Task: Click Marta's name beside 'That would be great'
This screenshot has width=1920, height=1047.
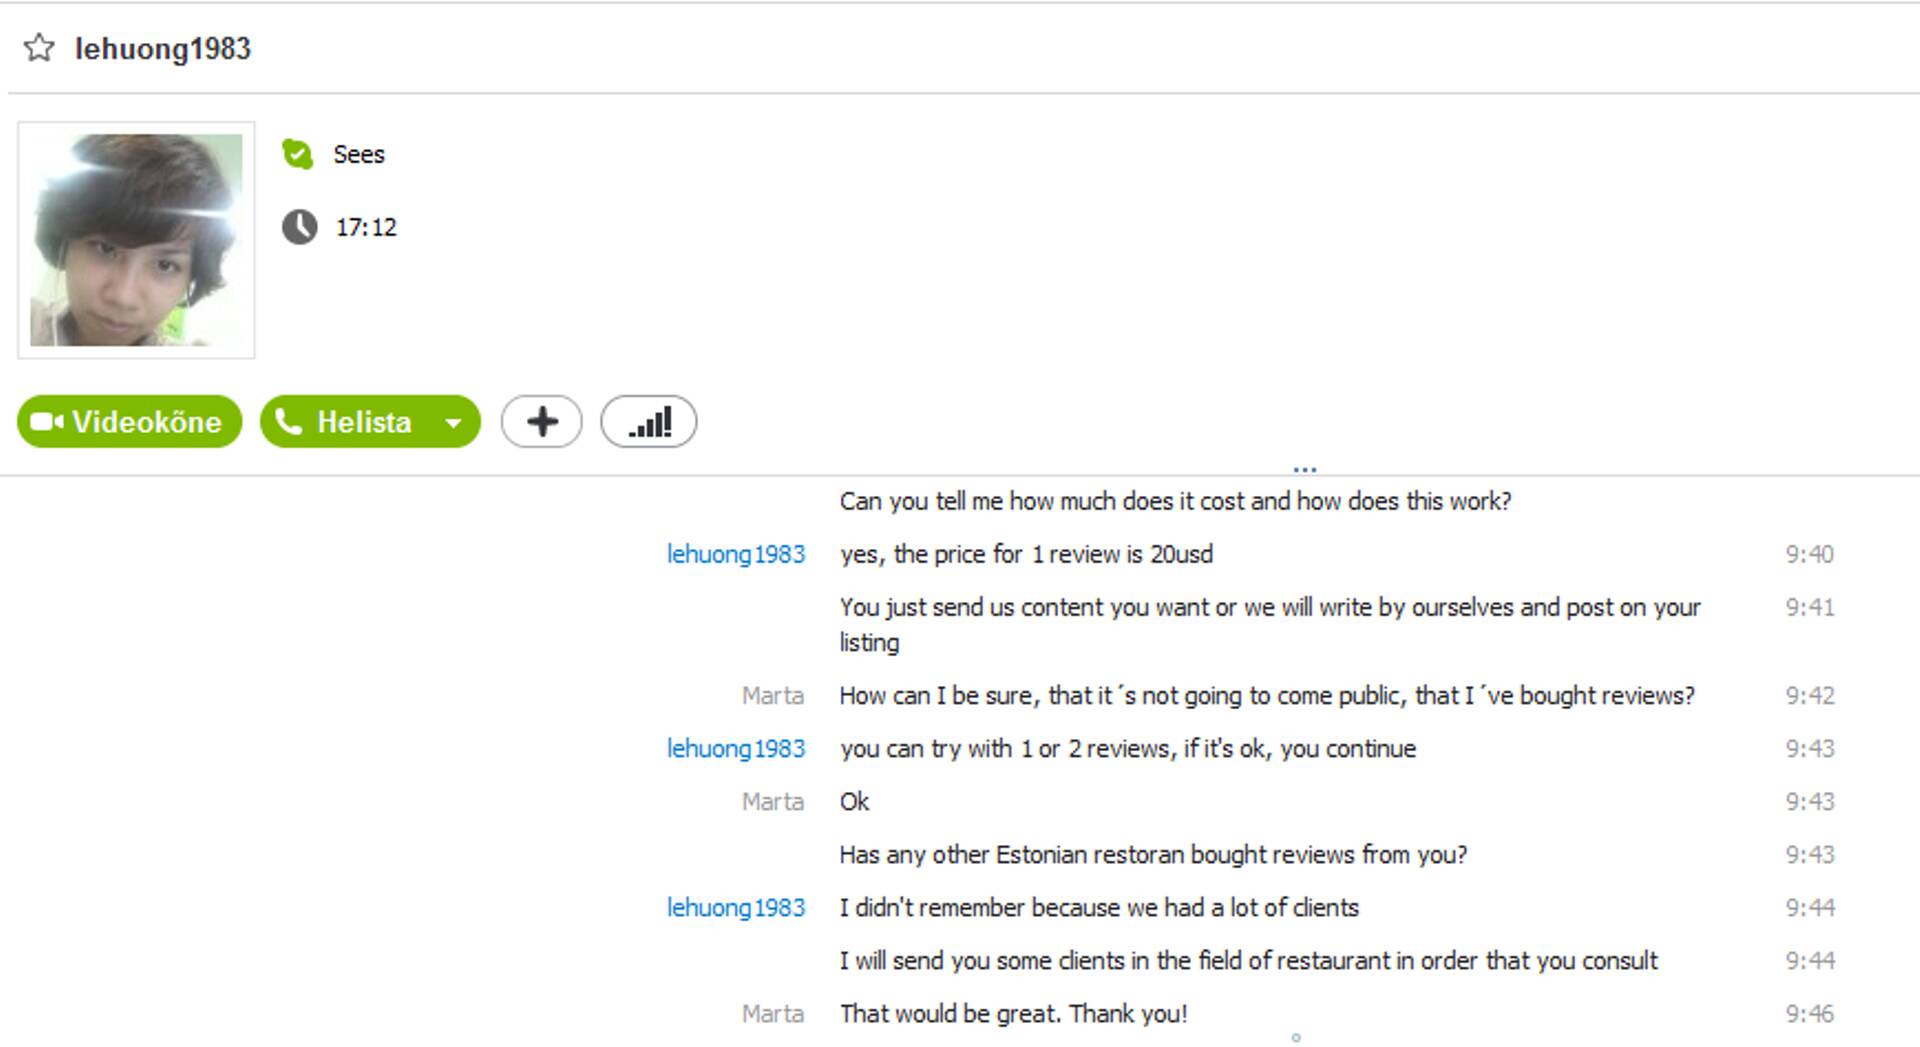Action: point(772,1013)
